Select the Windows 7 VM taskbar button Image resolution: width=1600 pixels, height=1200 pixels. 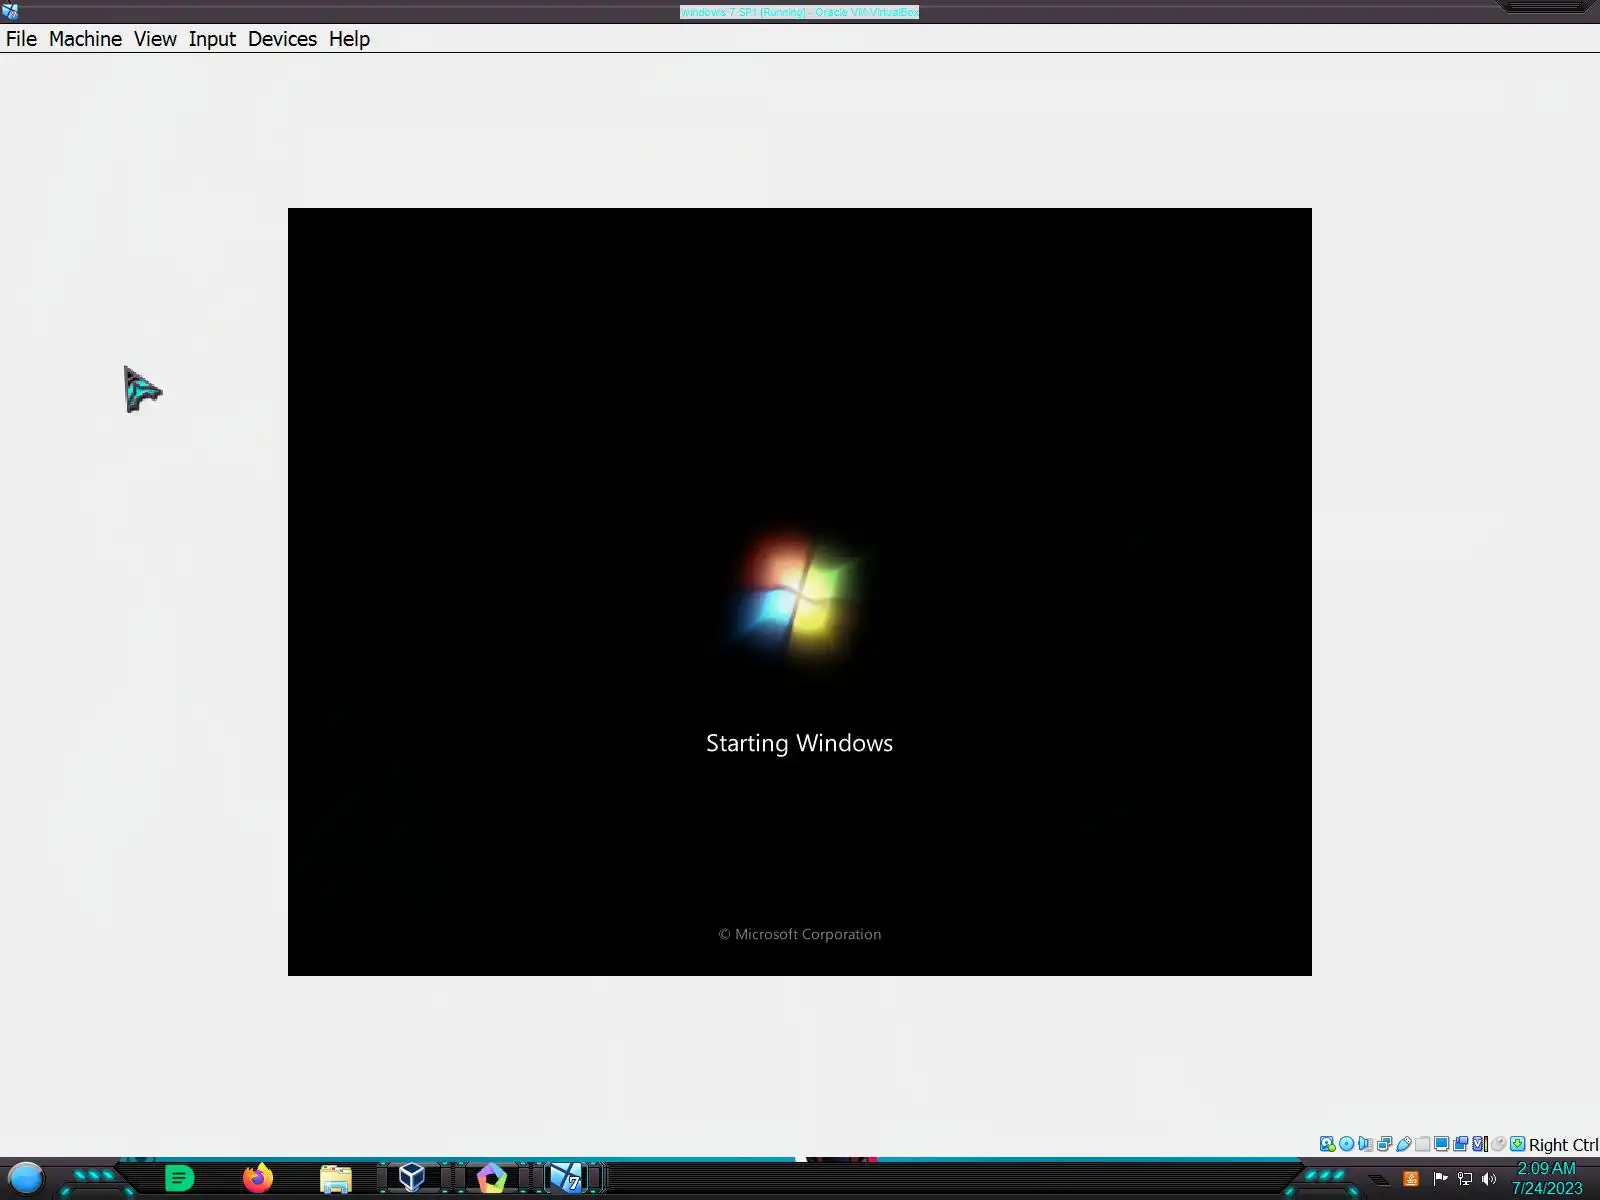[567, 1178]
